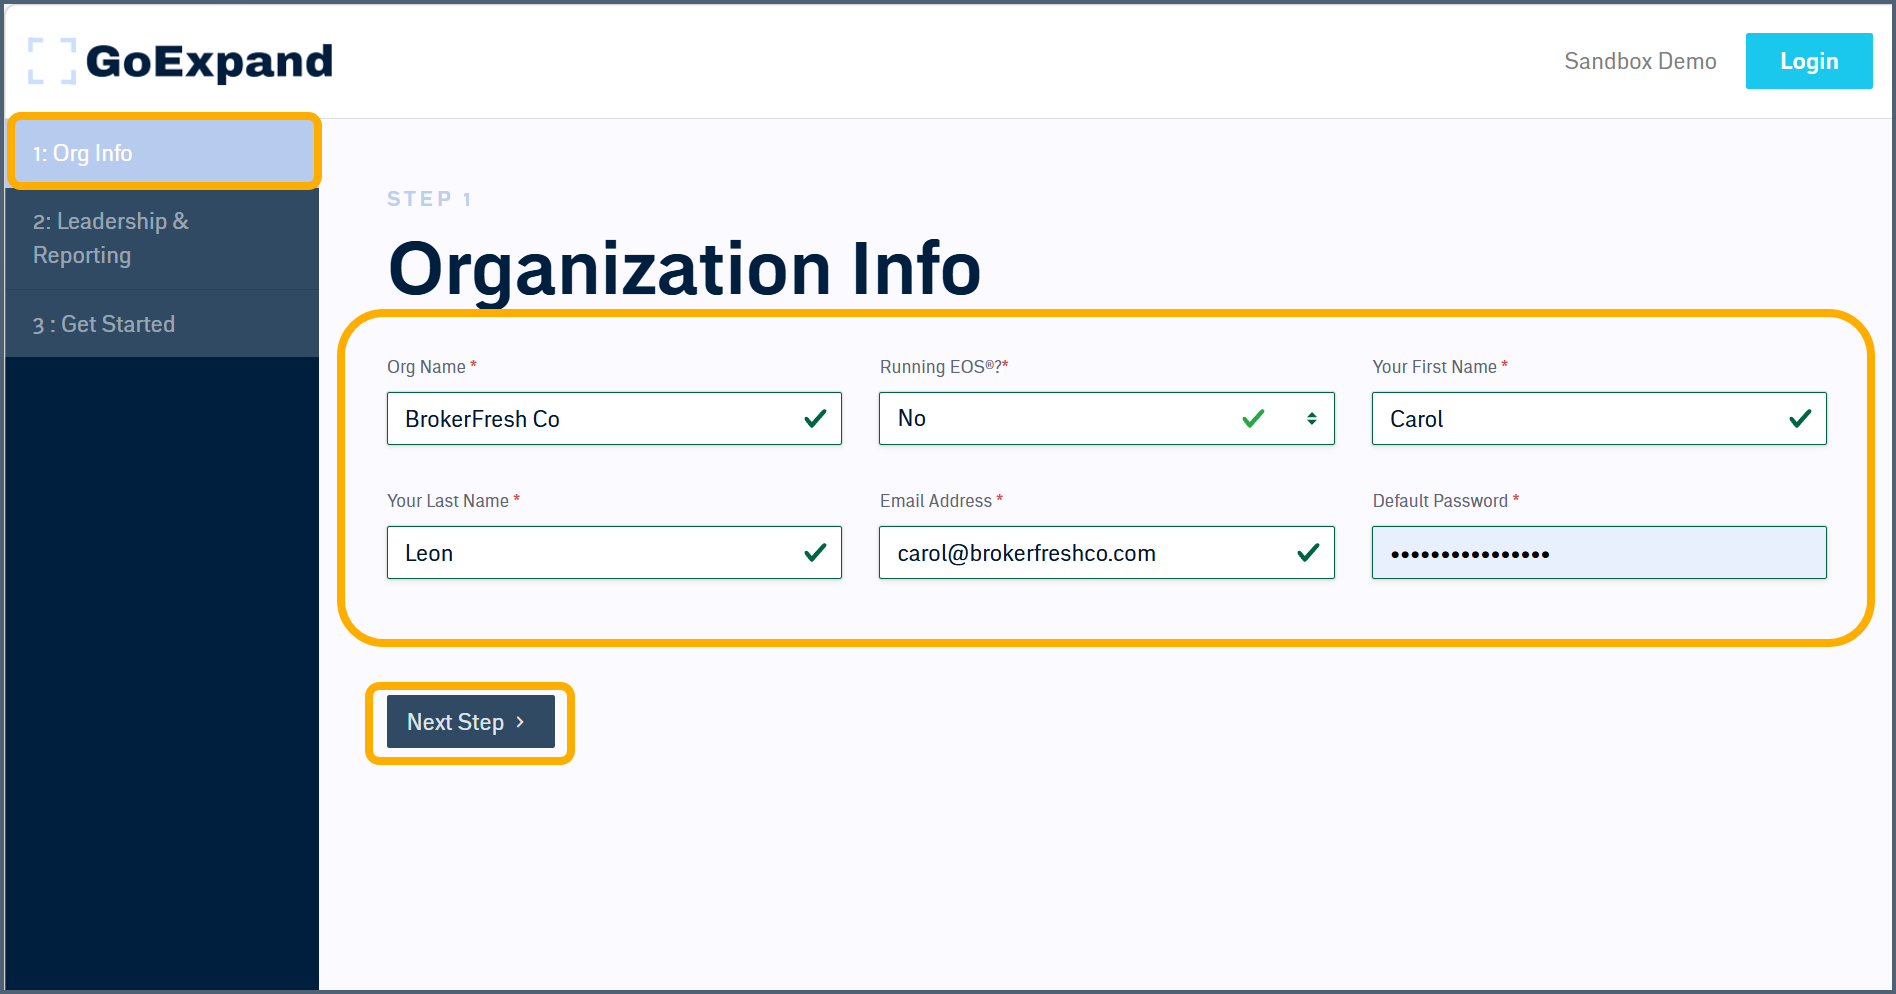Go to 2: Leadership & Reporting step
Screen dimensions: 1896x994
[163, 238]
